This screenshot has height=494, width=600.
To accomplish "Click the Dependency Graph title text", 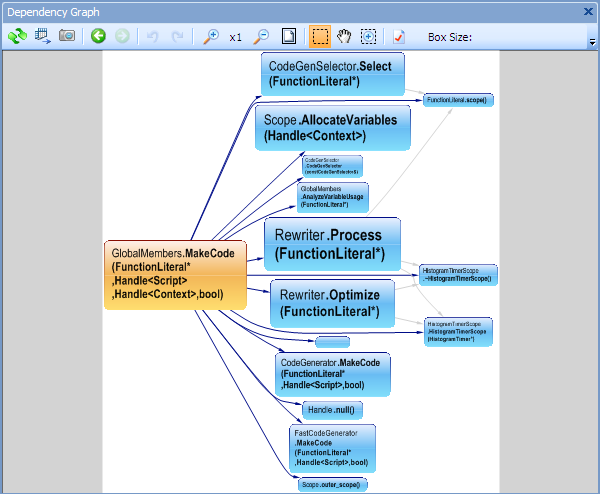I will [x=53, y=12].
